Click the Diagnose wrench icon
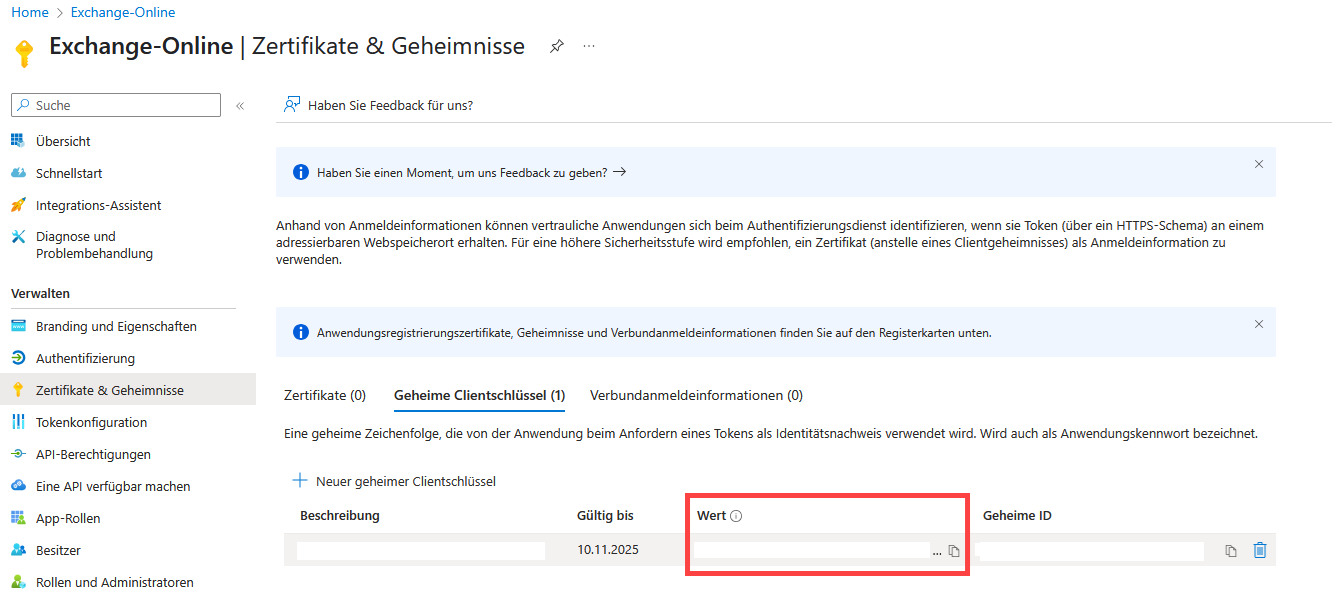Viewport: 1332px width, 598px height. coord(18,237)
